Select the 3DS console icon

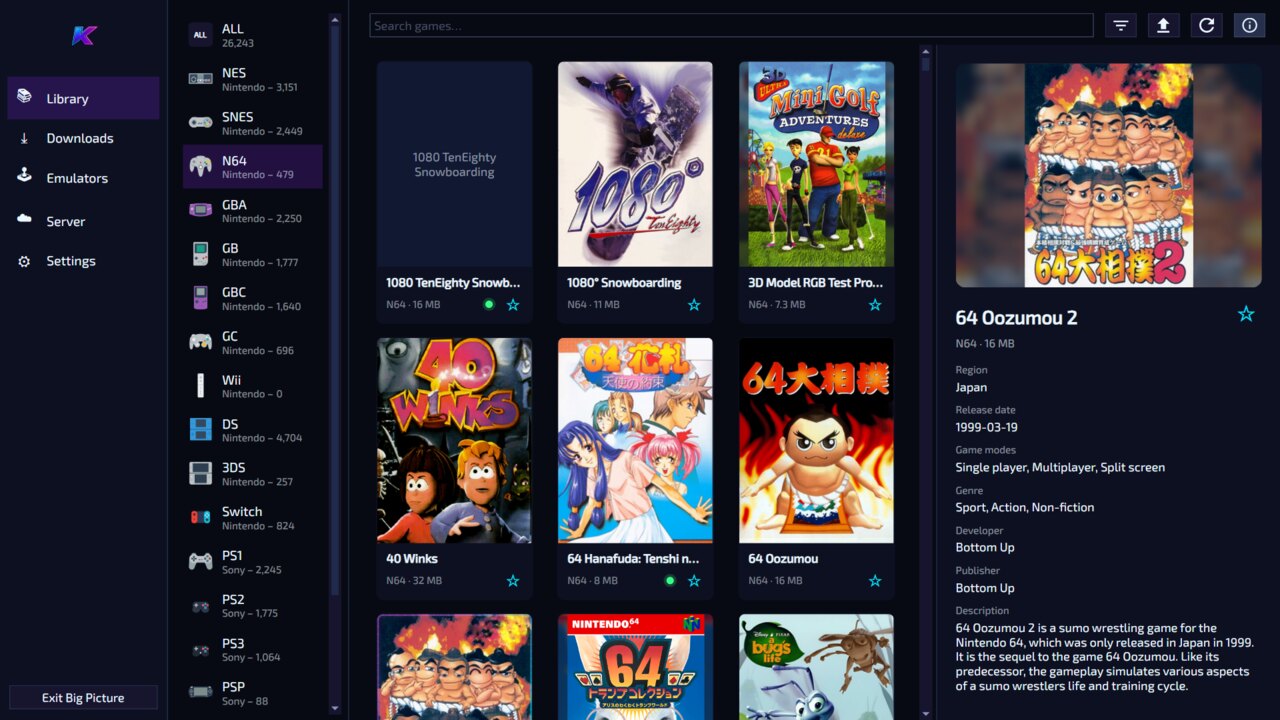tap(201, 474)
